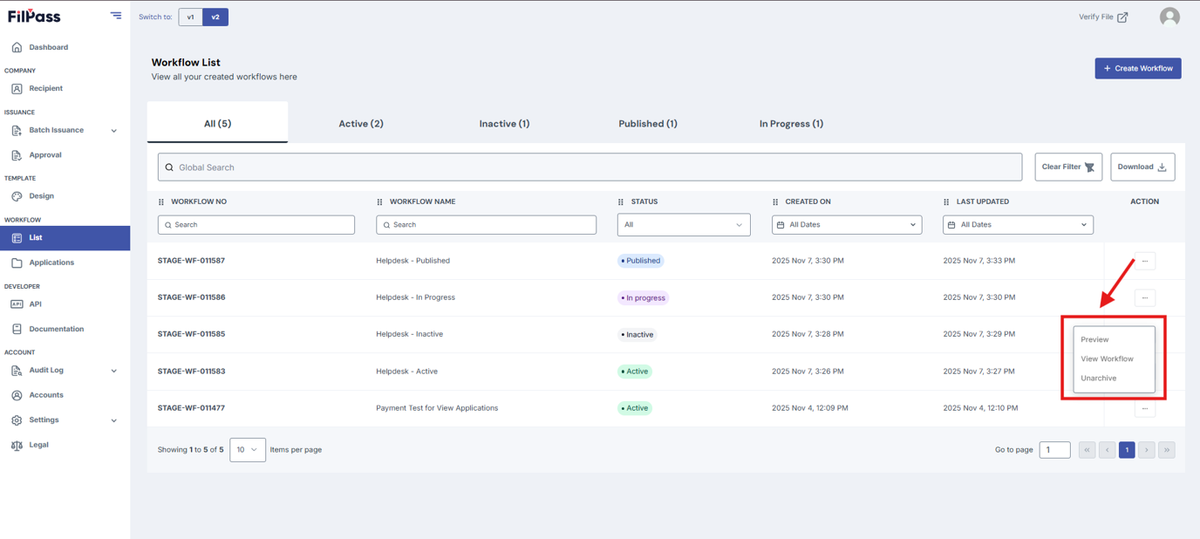Open Last Updated date filter dropdown
Screen dimensions: 1200x539
click(1018, 225)
